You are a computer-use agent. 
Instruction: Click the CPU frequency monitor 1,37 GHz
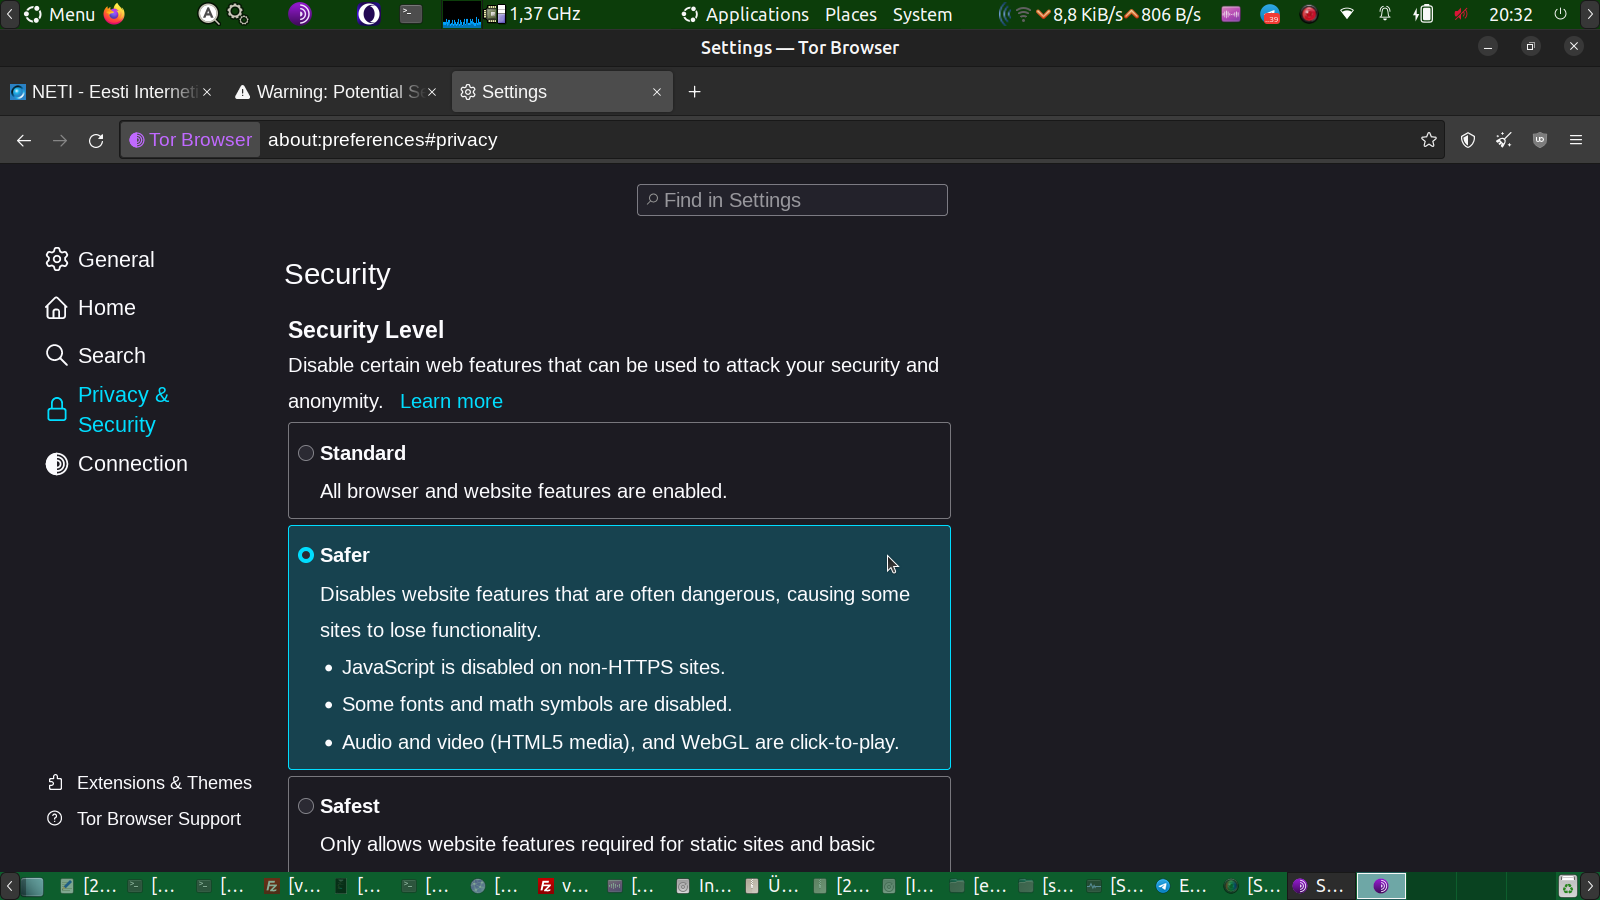(533, 14)
